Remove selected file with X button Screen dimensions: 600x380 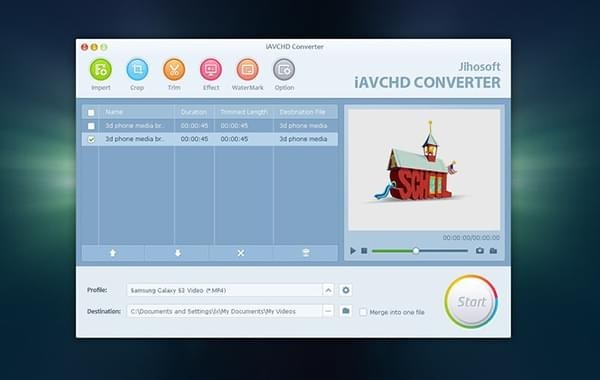[241, 253]
